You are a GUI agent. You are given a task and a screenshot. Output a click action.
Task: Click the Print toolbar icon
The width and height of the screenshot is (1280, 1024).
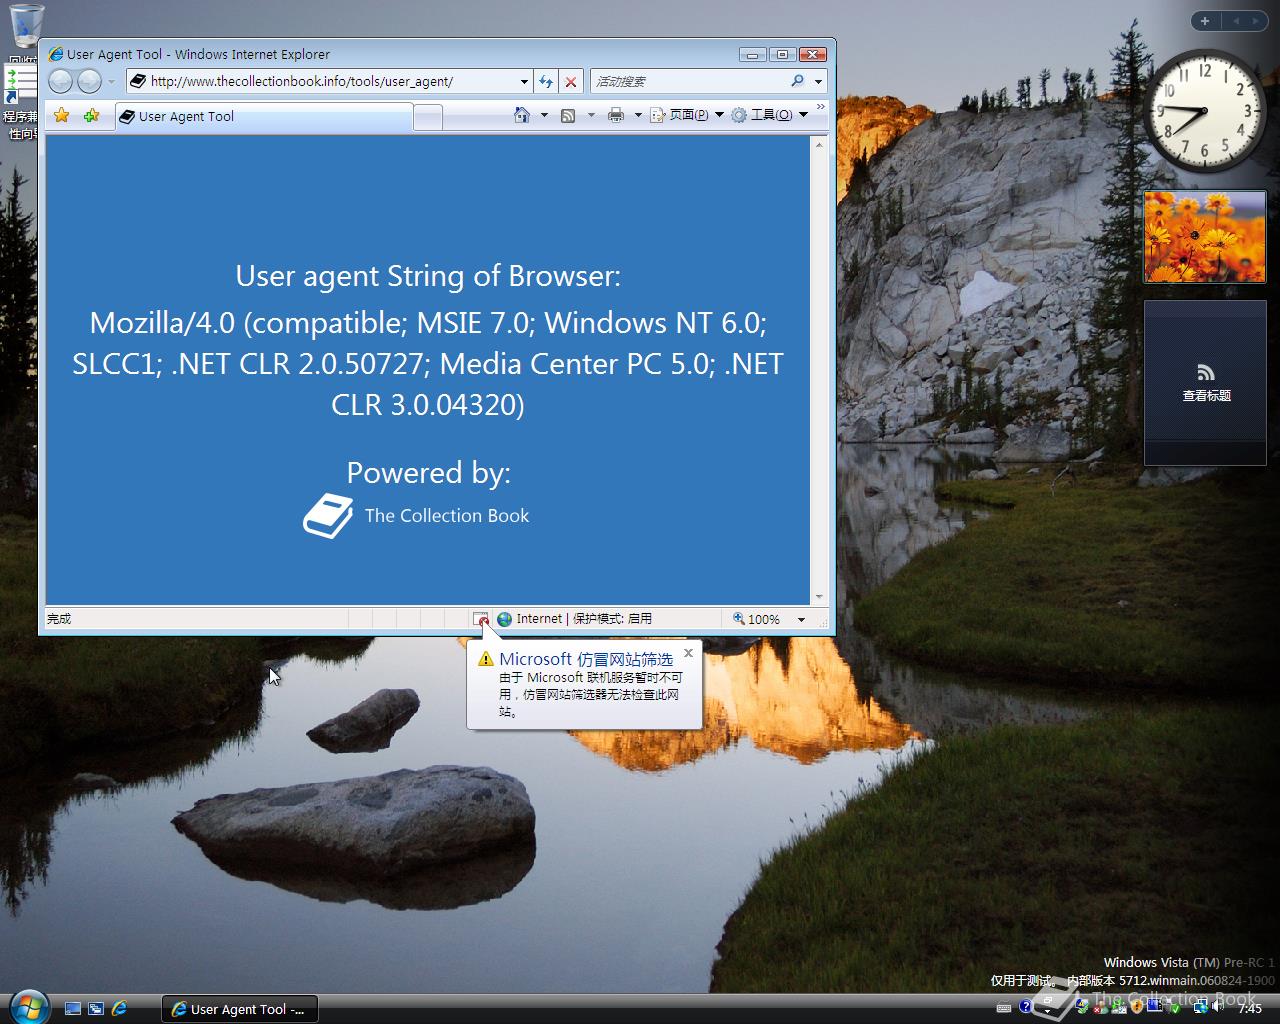click(x=616, y=115)
